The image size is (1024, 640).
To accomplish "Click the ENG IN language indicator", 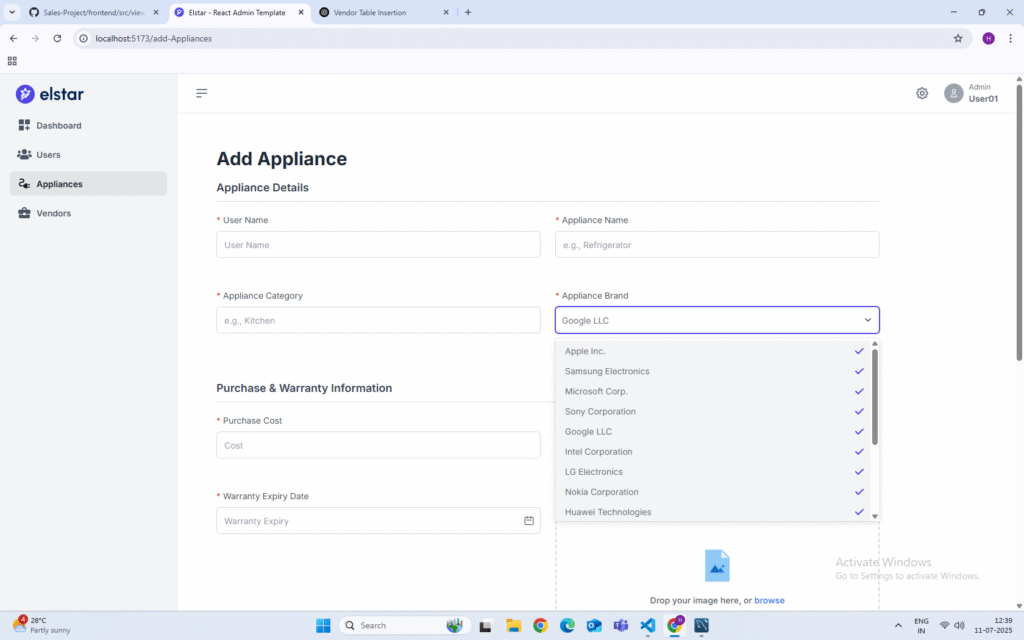I will pyautogui.click(x=921, y=626).
